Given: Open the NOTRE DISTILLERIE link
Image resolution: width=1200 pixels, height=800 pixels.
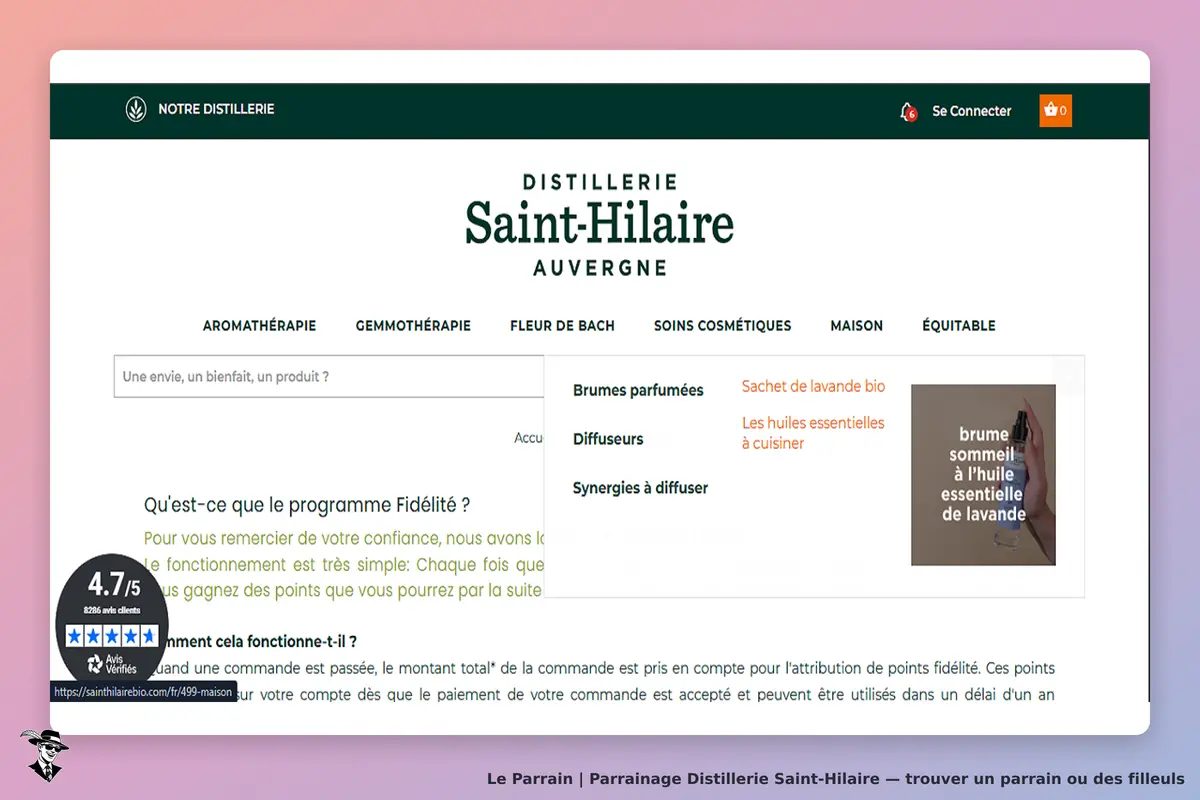Looking at the screenshot, I should coord(216,109).
